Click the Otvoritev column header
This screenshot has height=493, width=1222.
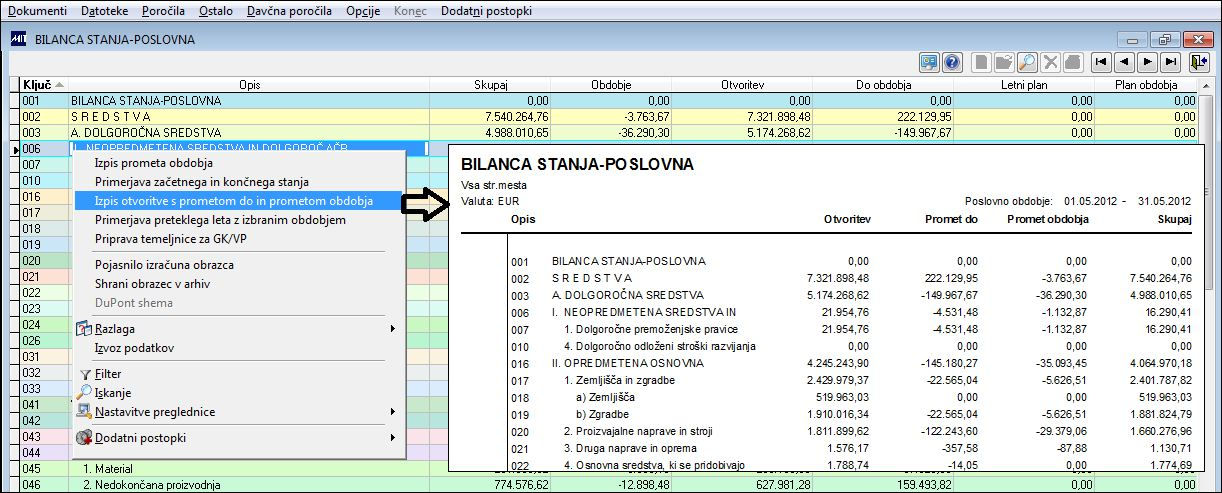[x=742, y=85]
